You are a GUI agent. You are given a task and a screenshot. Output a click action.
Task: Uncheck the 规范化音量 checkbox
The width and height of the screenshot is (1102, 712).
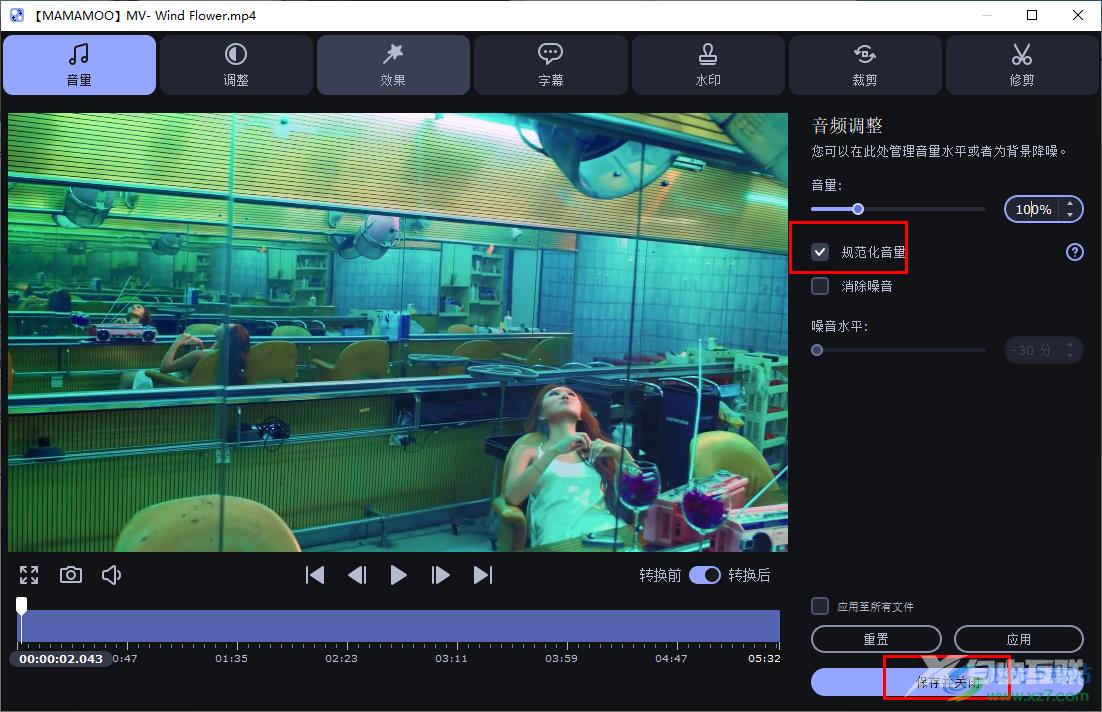pos(820,252)
